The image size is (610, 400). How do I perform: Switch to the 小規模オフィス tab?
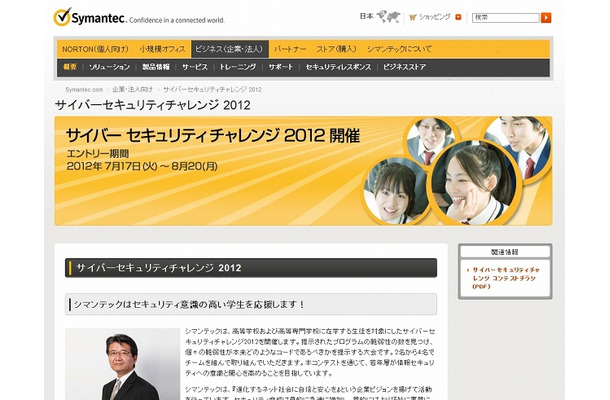(162, 49)
